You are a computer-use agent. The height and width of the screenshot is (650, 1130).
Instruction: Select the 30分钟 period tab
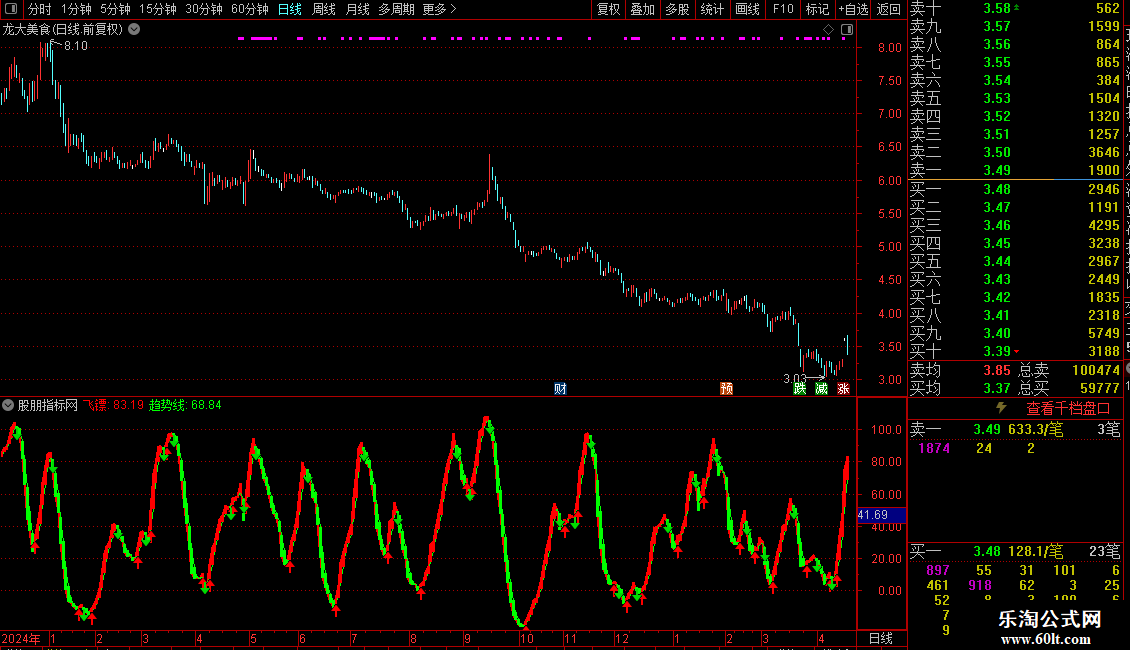pos(204,9)
